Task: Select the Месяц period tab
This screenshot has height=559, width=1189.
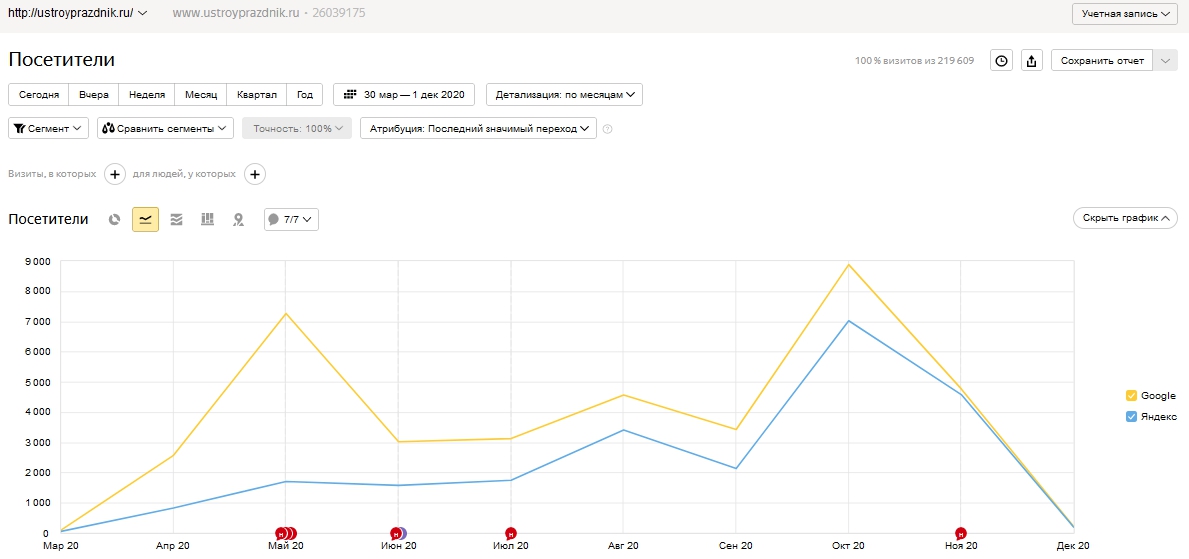Action: point(201,95)
